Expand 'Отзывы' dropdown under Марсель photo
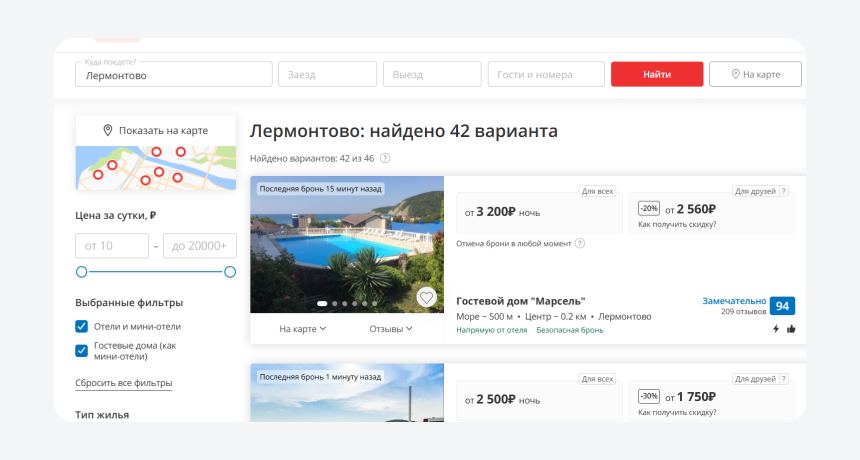 [391, 328]
